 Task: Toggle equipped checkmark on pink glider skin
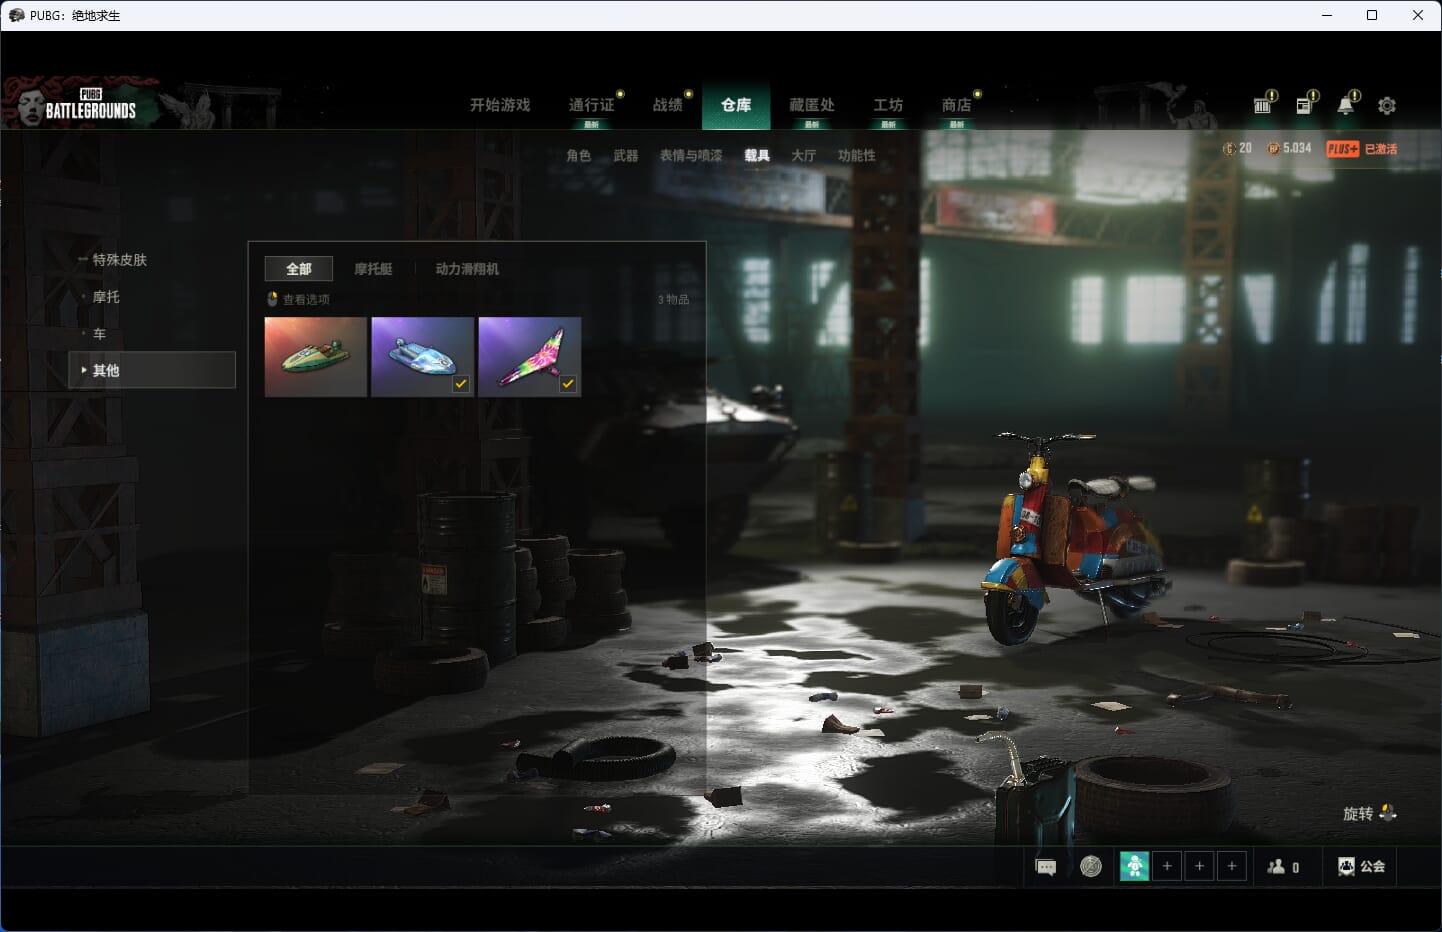pos(568,384)
